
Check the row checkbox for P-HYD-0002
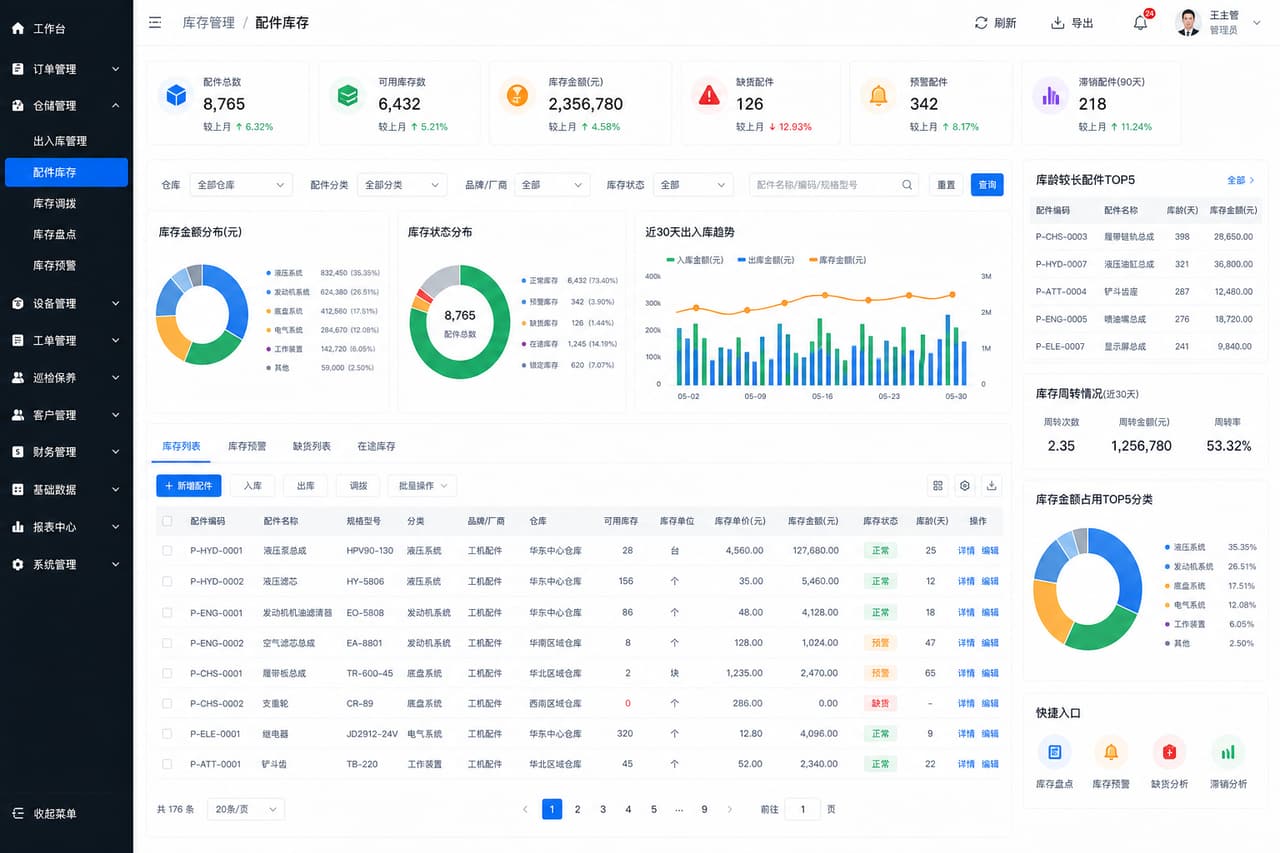pos(167,581)
